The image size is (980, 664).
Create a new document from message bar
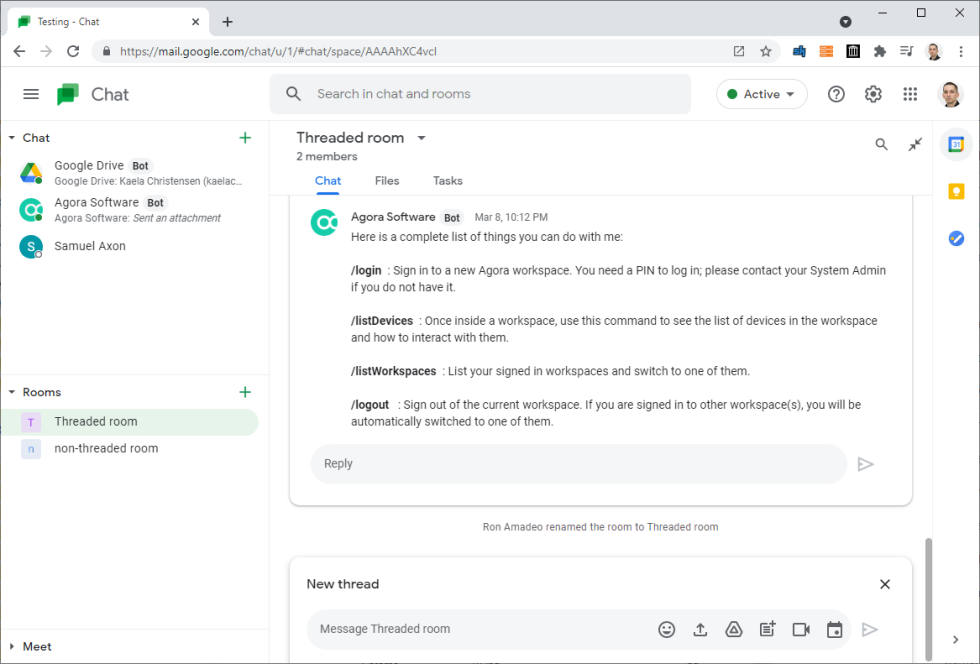(x=768, y=630)
